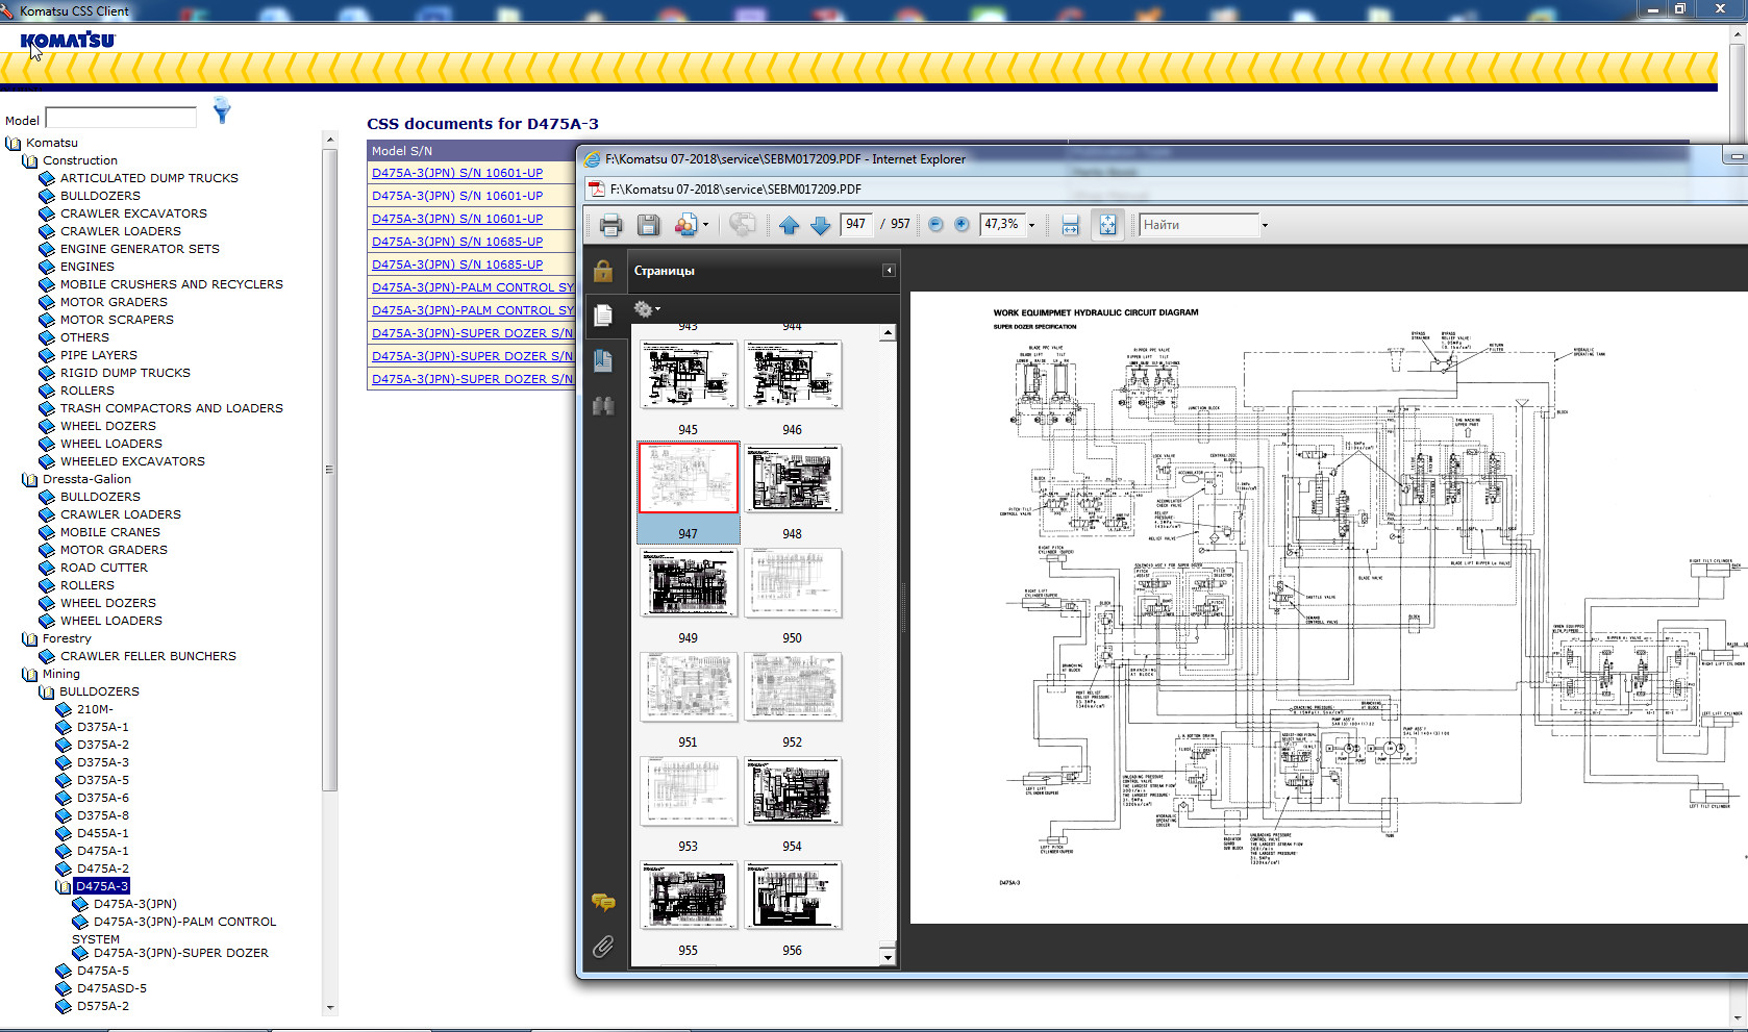Click the model filter funnel icon
Screen dimensions: 1748x1032
222,111
